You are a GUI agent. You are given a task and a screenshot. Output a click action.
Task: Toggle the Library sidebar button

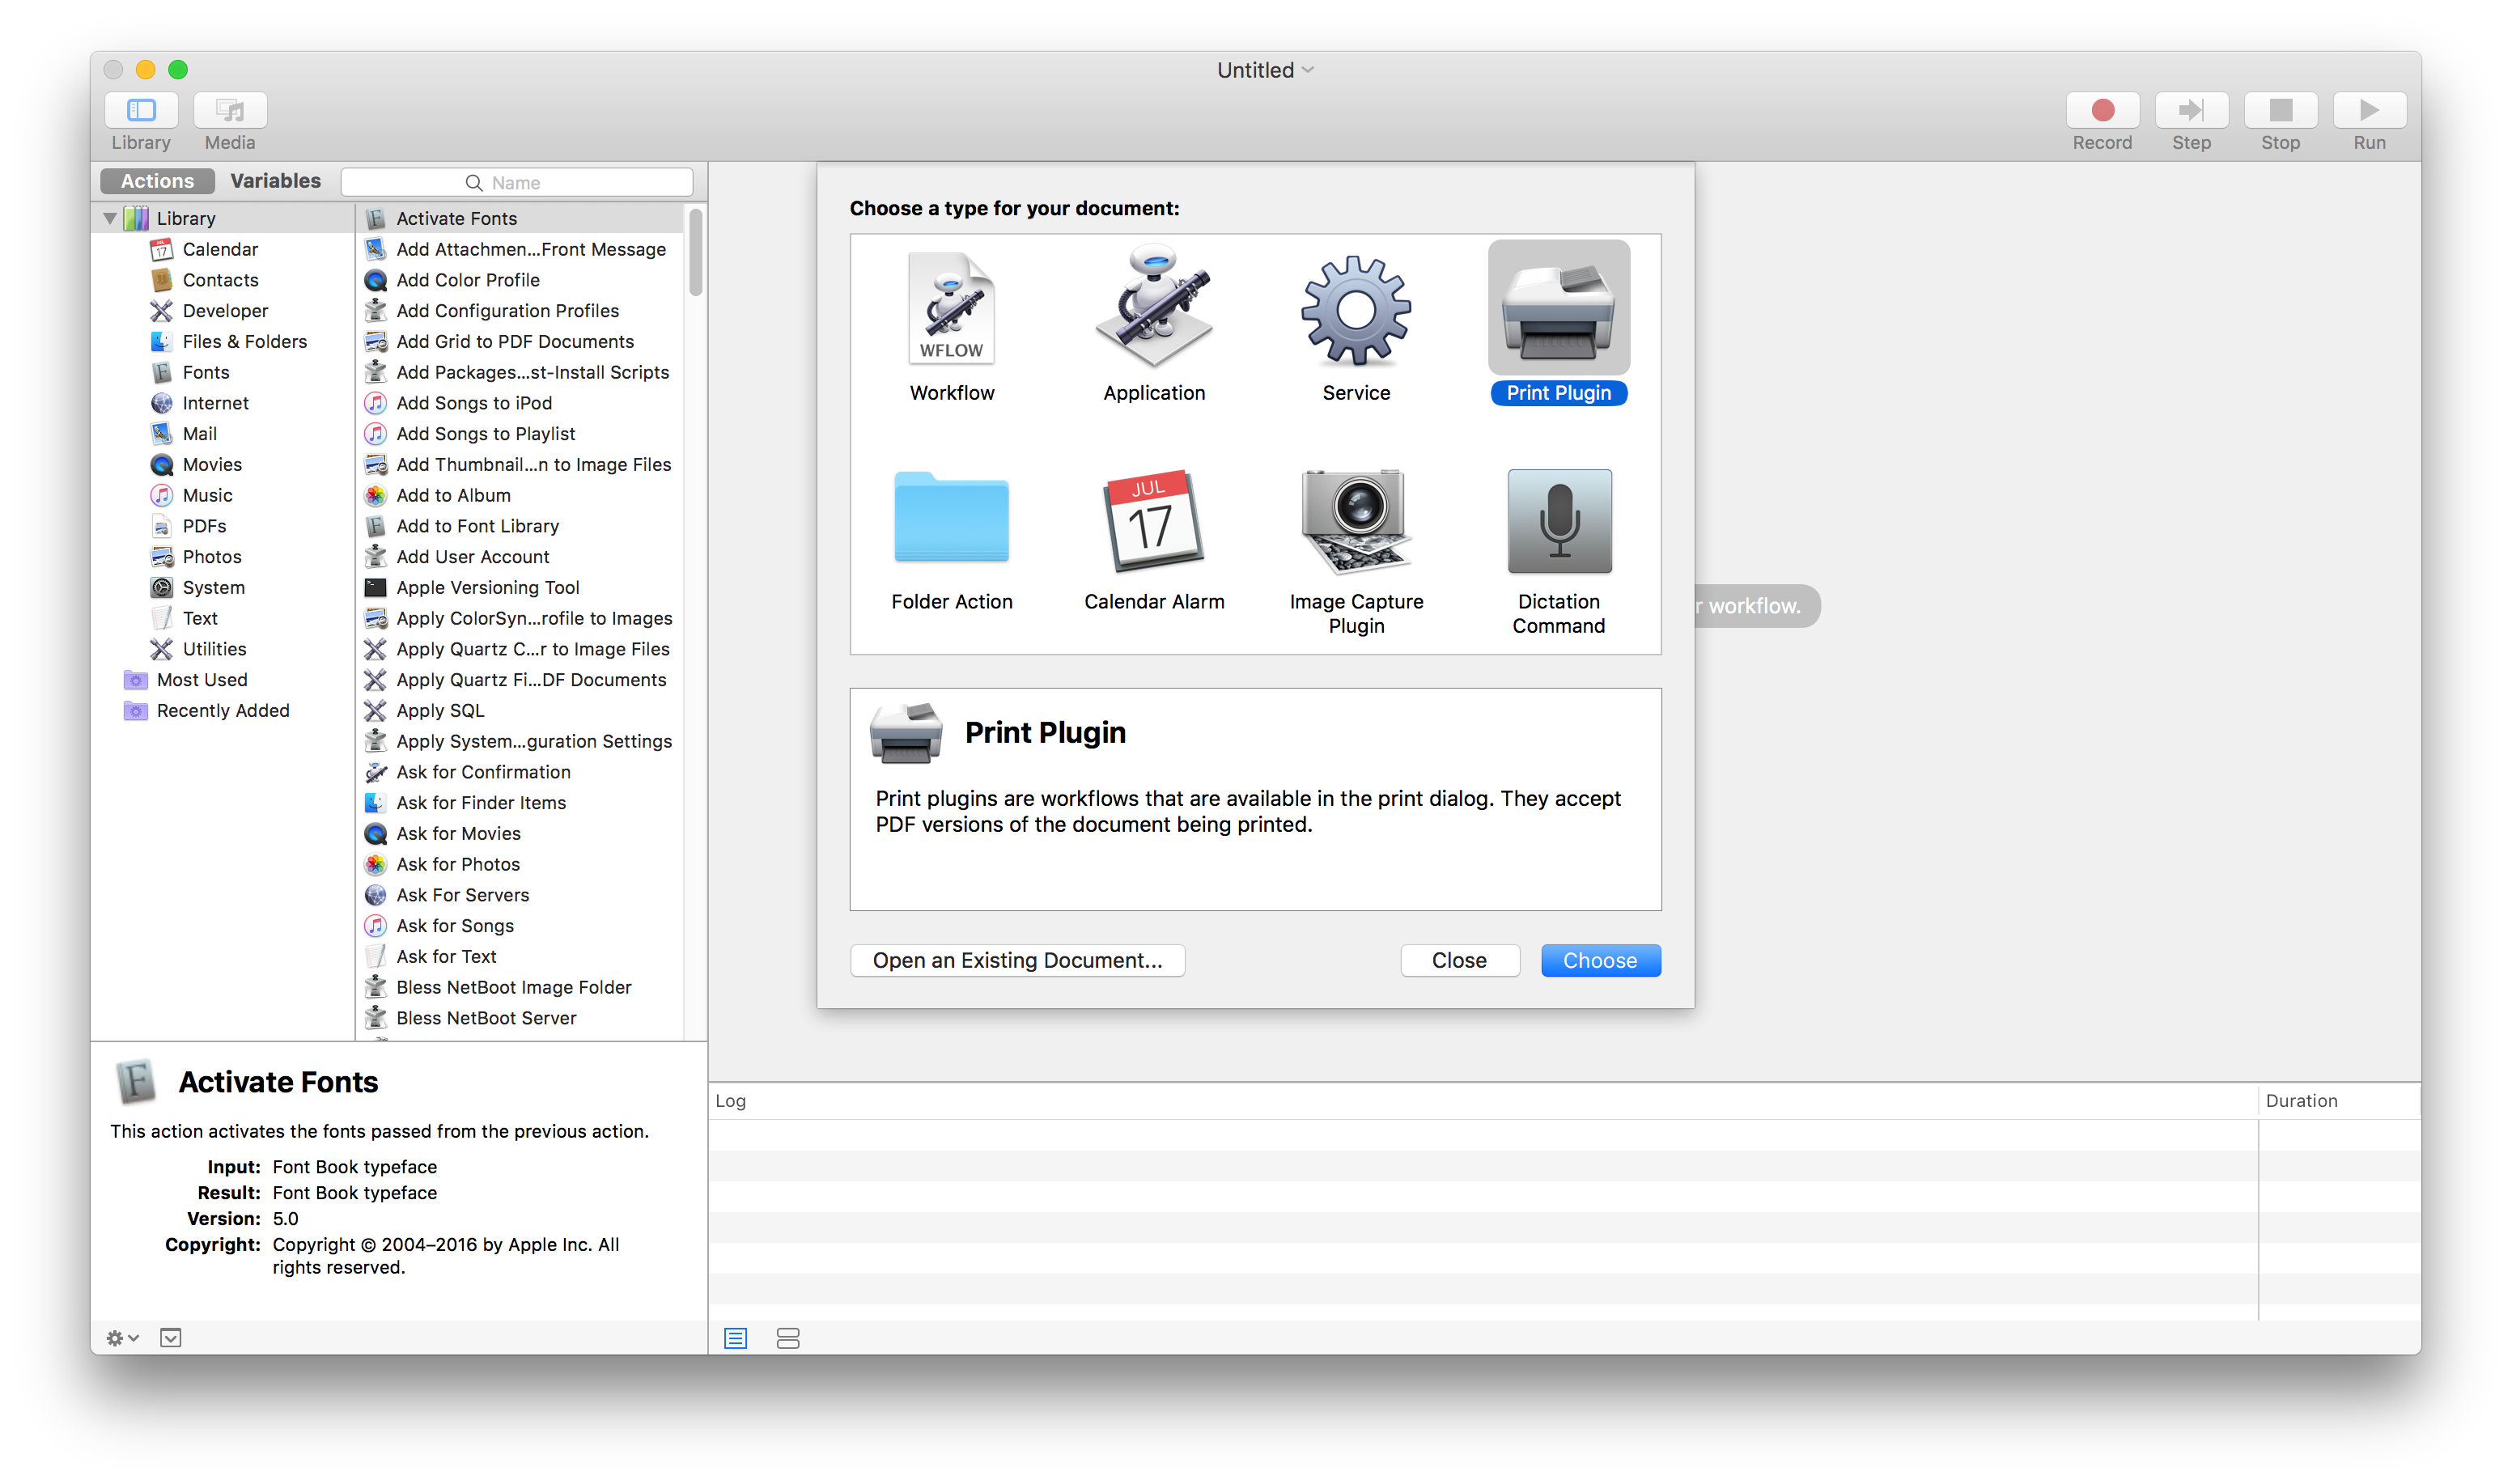(141, 110)
